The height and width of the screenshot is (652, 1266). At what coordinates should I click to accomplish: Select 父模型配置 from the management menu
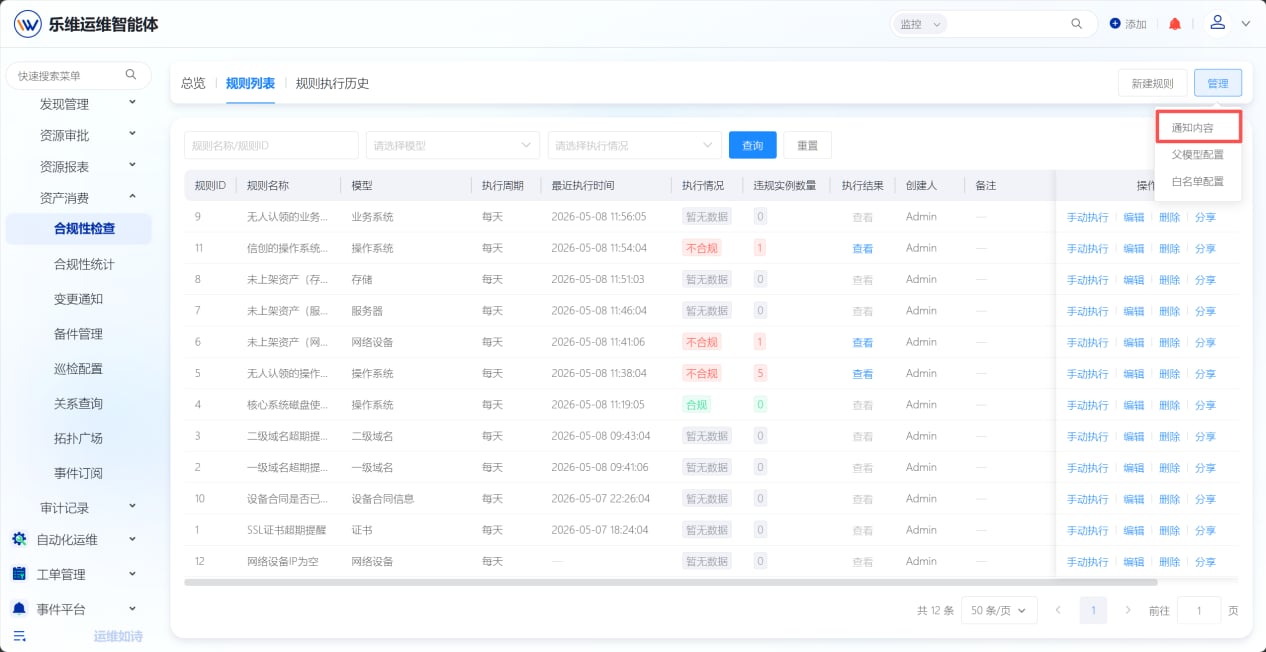tap(1197, 155)
